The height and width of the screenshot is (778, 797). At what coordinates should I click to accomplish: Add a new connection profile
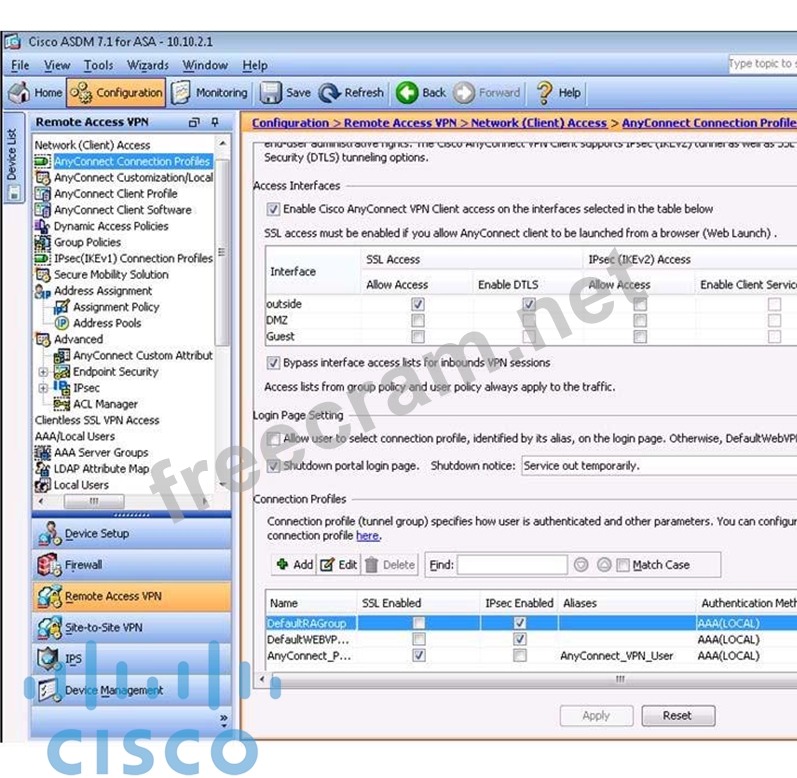pos(294,565)
